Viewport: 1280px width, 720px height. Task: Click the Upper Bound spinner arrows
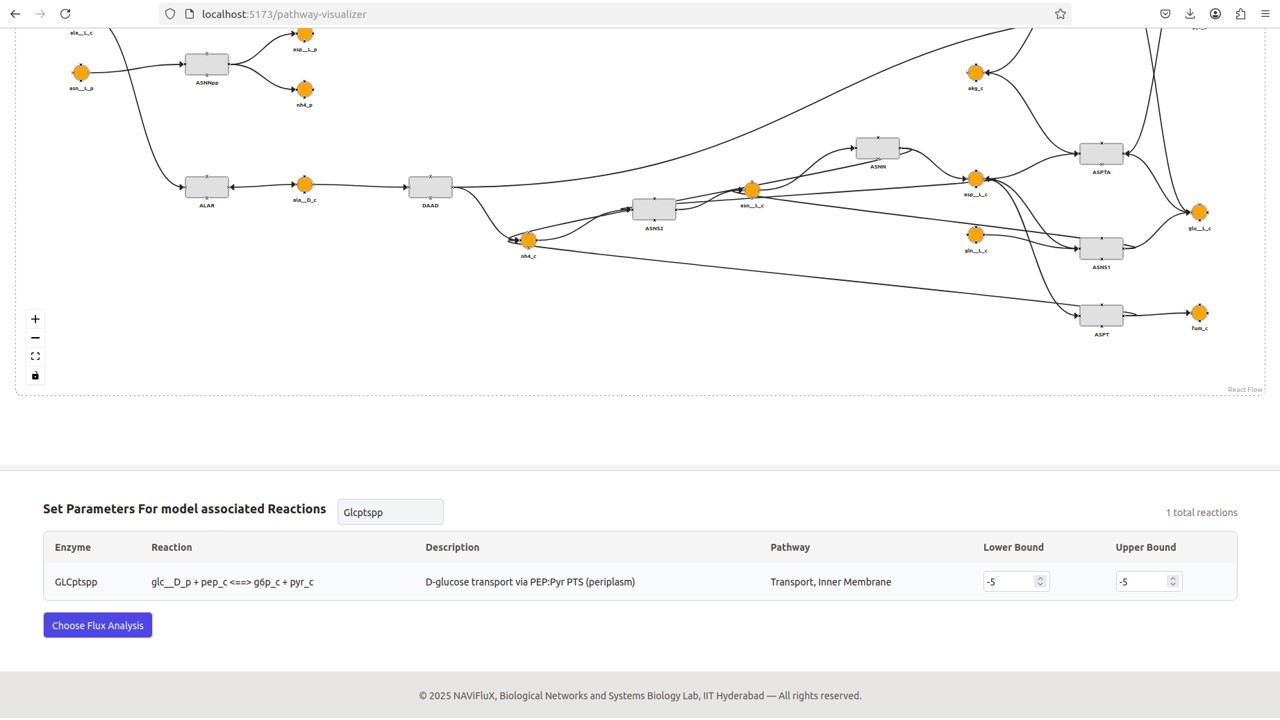1173,581
